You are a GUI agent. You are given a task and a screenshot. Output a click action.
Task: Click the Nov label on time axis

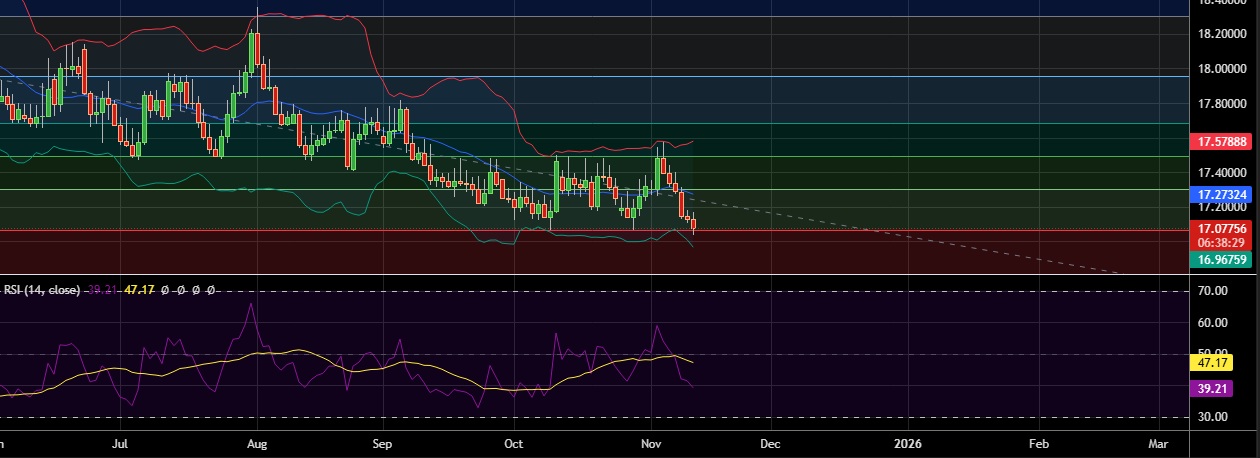pyautogui.click(x=651, y=442)
